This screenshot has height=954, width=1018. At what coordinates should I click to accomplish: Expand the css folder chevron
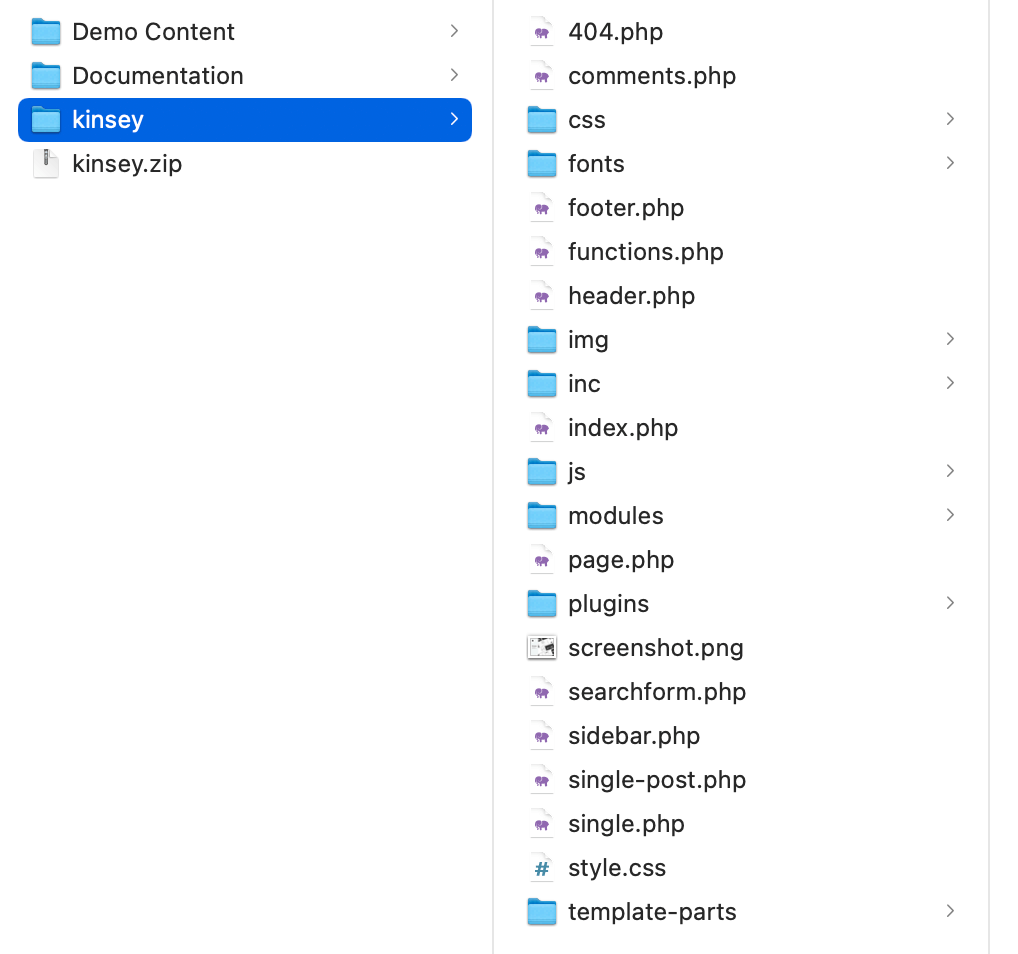pyautogui.click(x=950, y=120)
